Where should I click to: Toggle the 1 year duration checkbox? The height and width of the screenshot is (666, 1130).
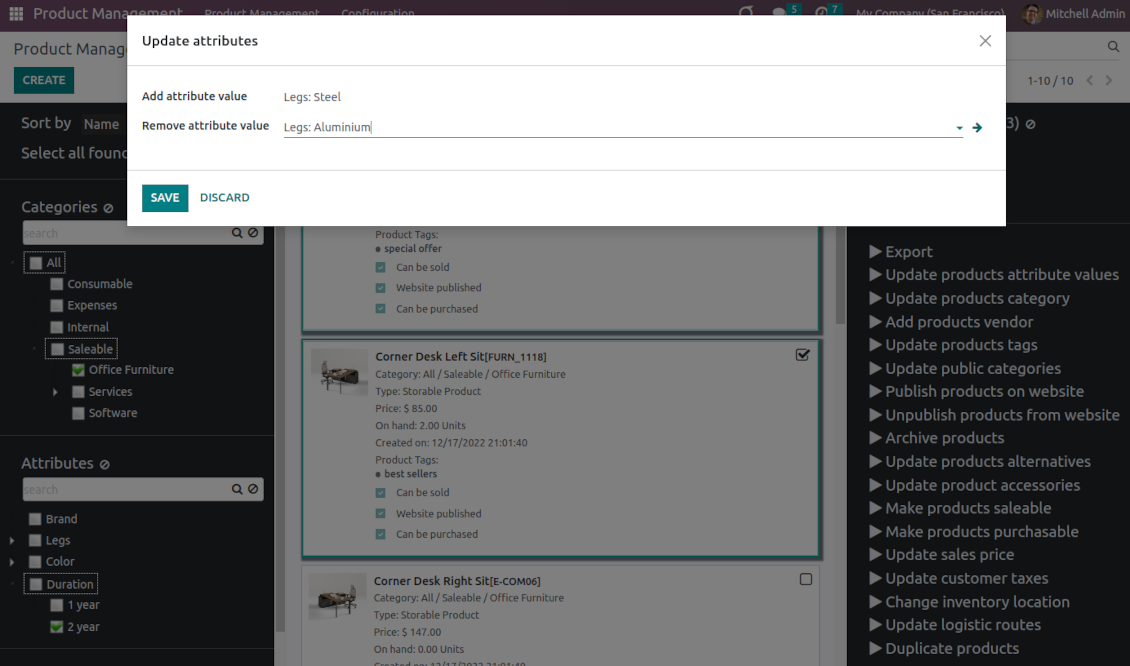coord(57,605)
